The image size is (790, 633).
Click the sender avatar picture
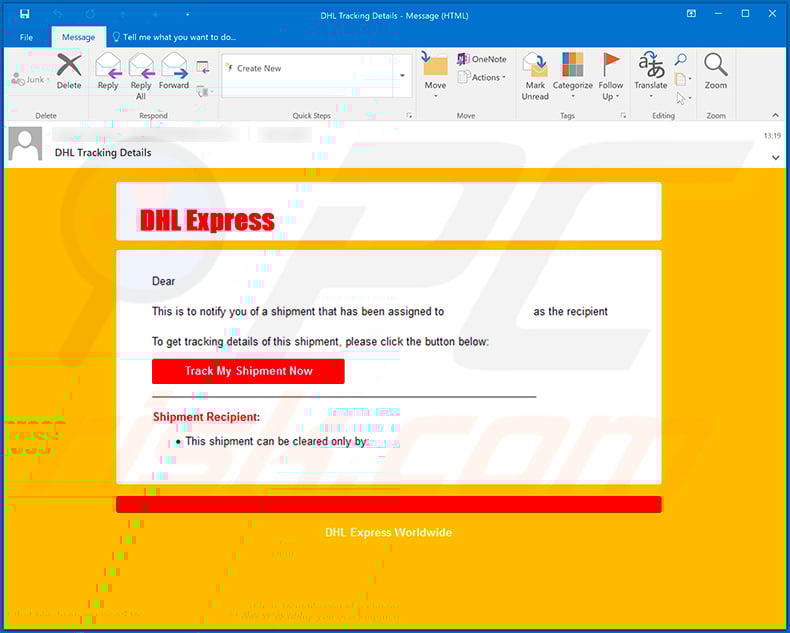click(26, 144)
